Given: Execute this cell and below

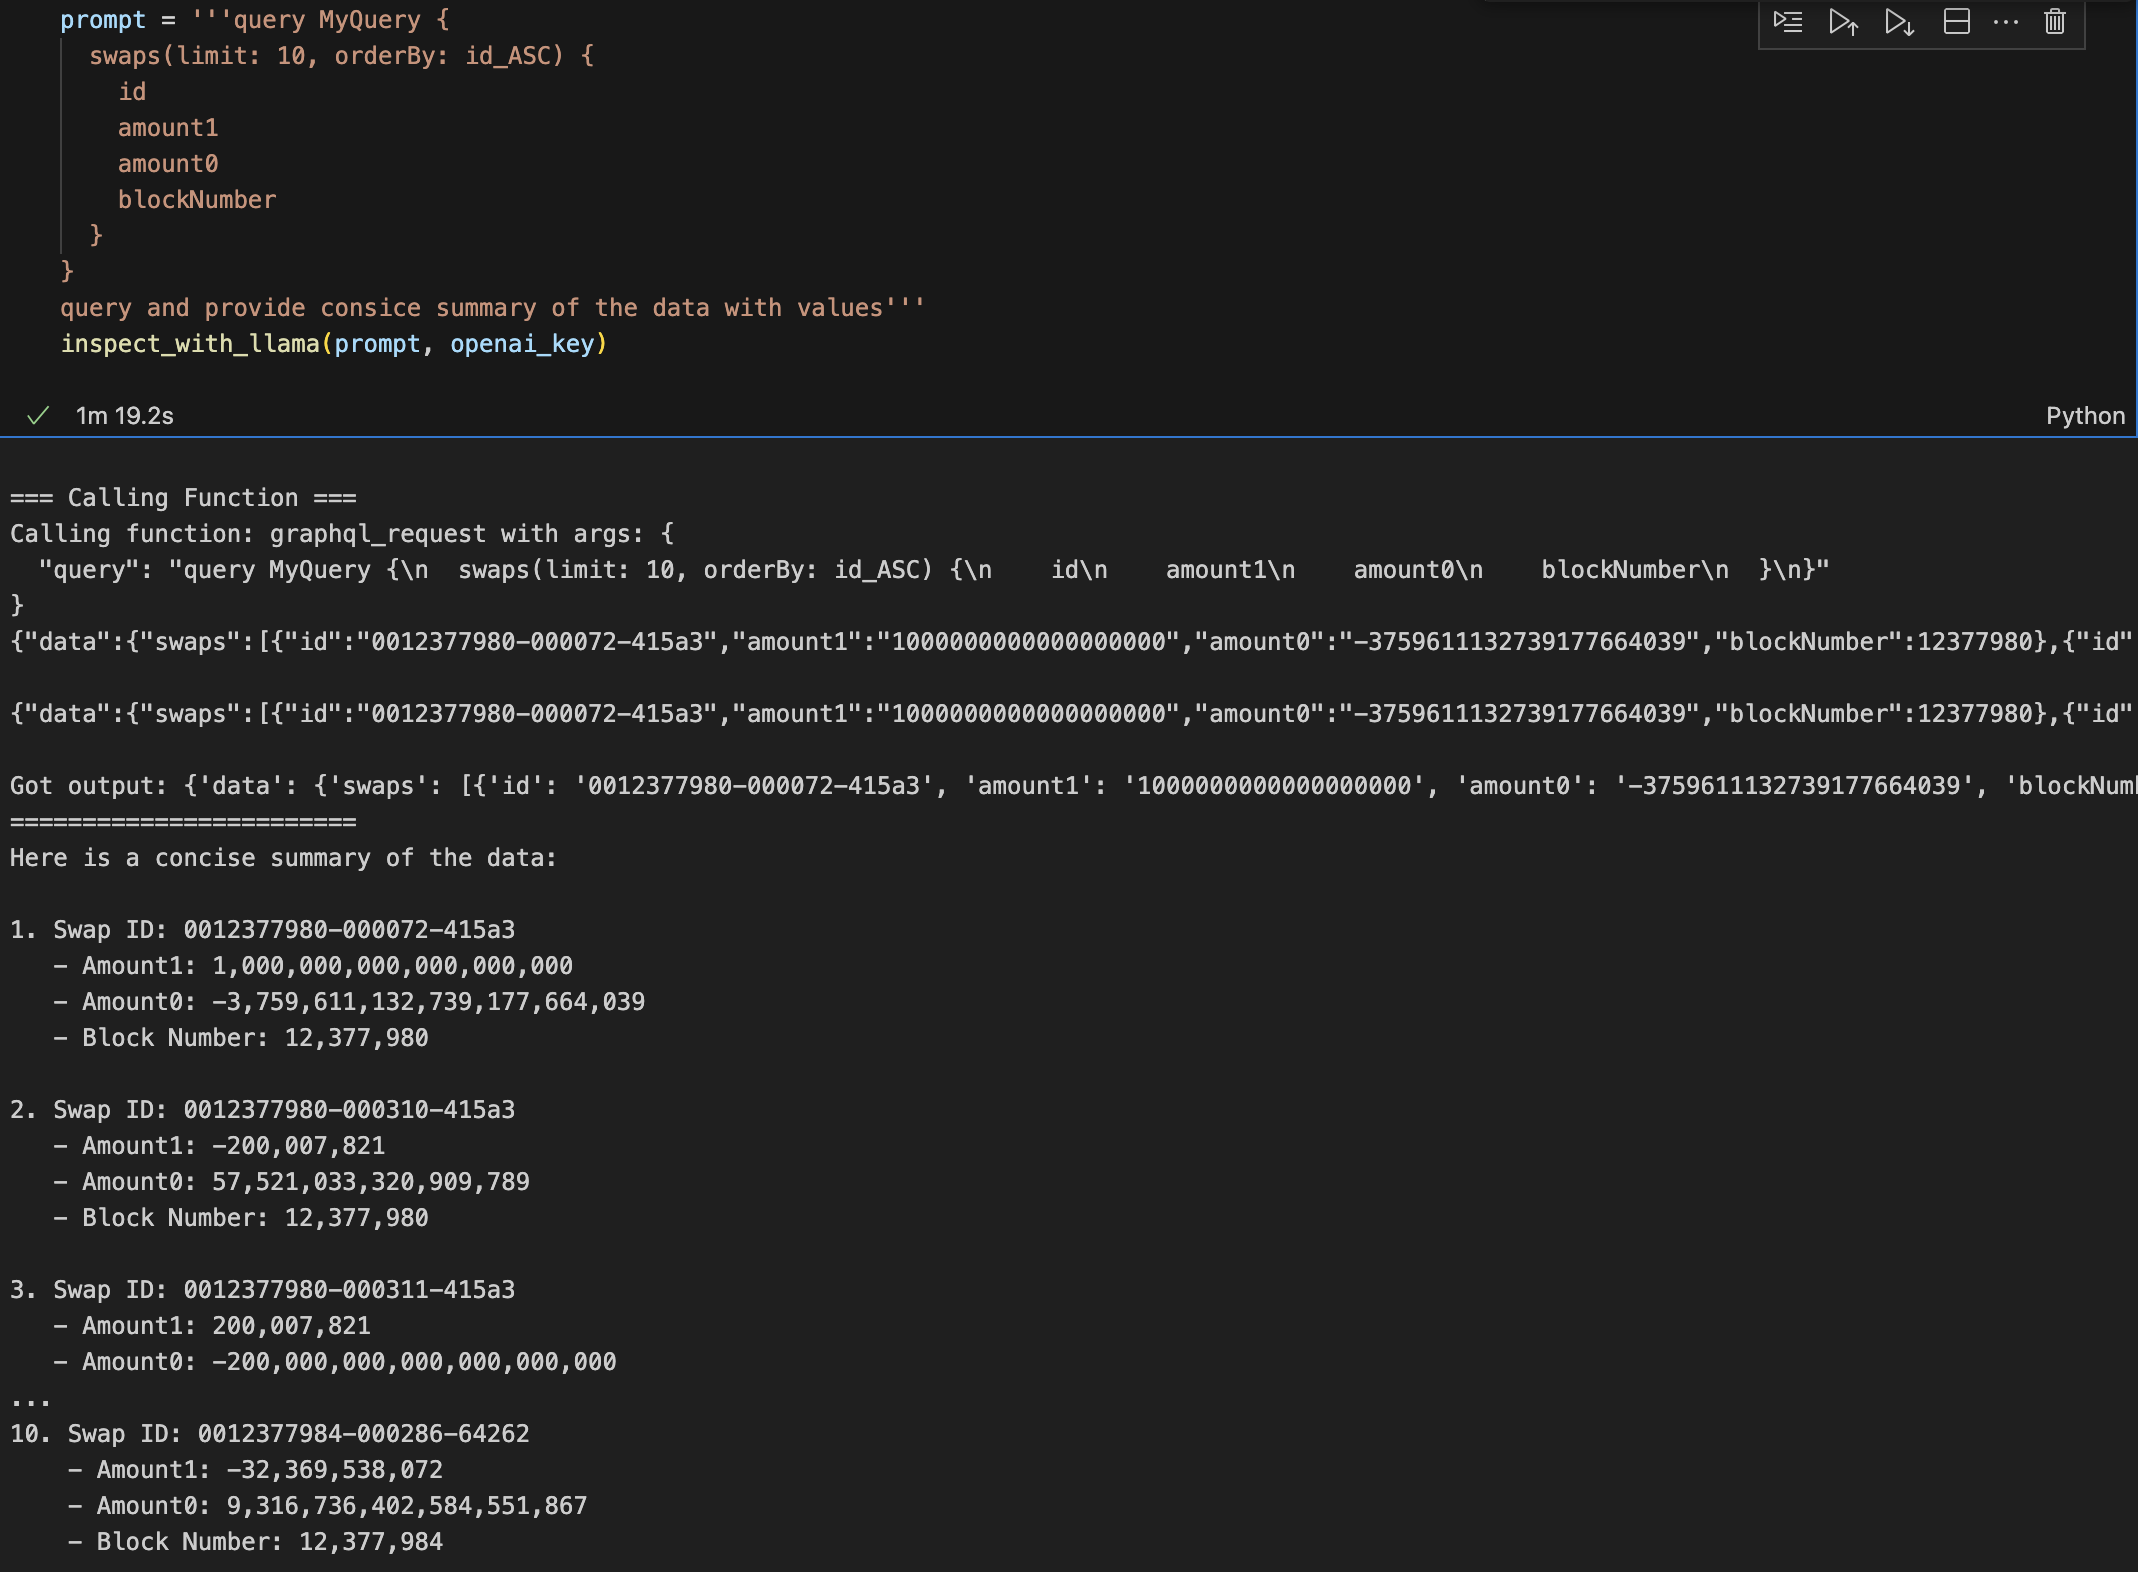Looking at the screenshot, I should (1899, 22).
